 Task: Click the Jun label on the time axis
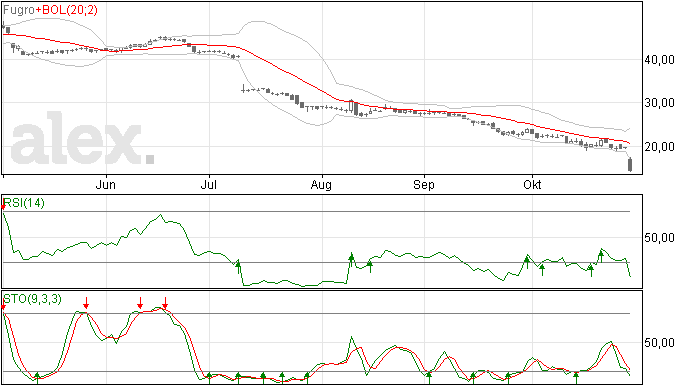pos(106,184)
